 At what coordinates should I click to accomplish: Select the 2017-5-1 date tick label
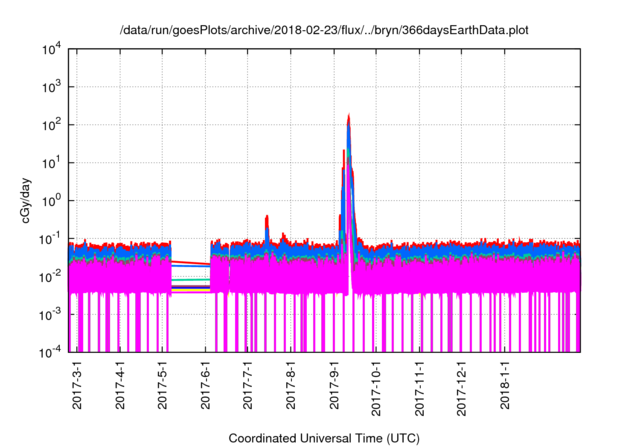tap(162, 384)
